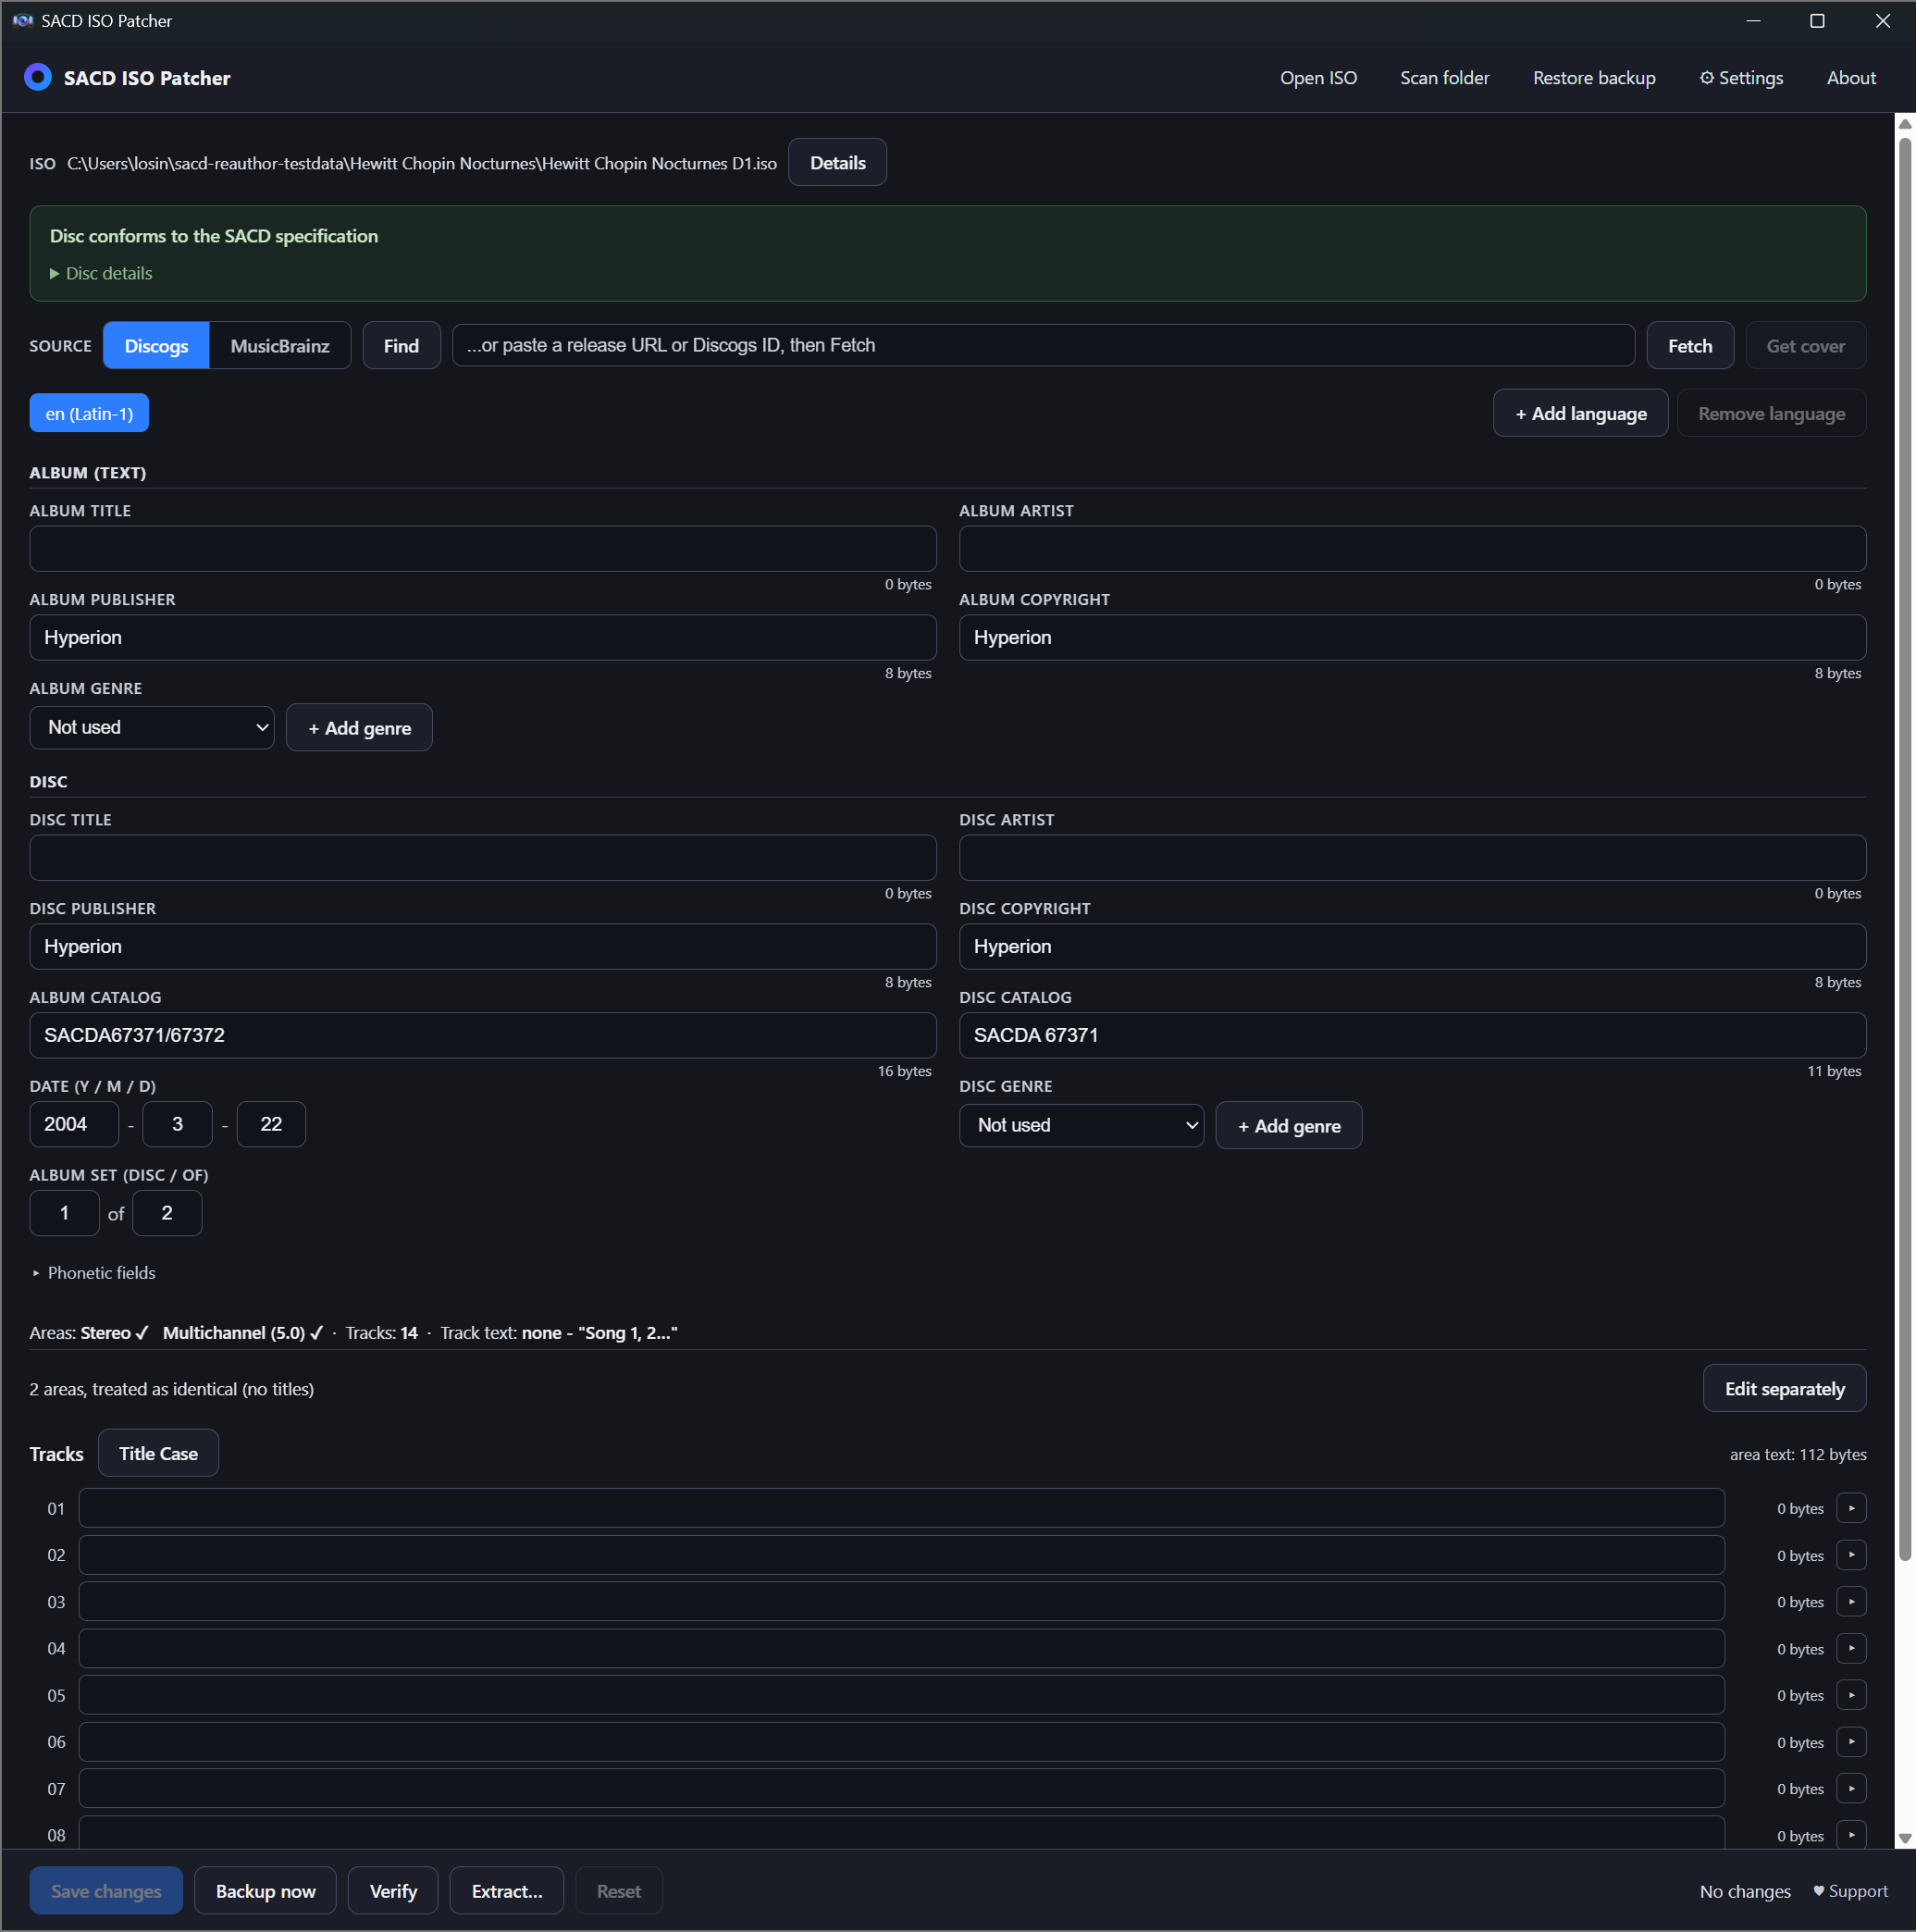The width and height of the screenshot is (1916, 1932).
Task: Add genre under Disc Genre
Action: click(x=1288, y=1125)
